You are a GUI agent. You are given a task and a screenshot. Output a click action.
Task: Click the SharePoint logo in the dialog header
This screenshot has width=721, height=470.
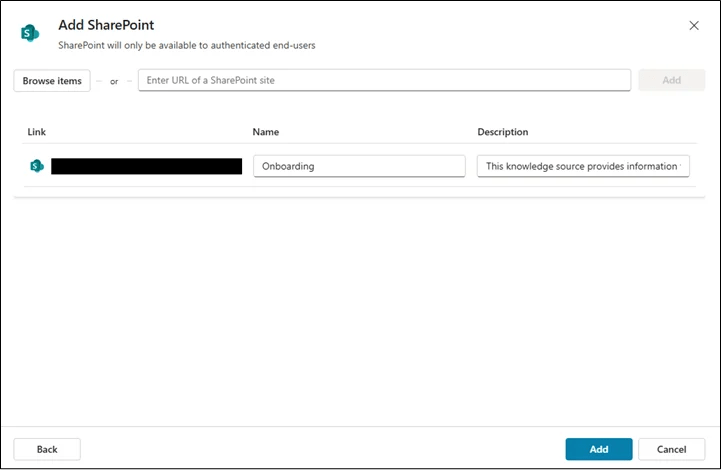[30, 33]
